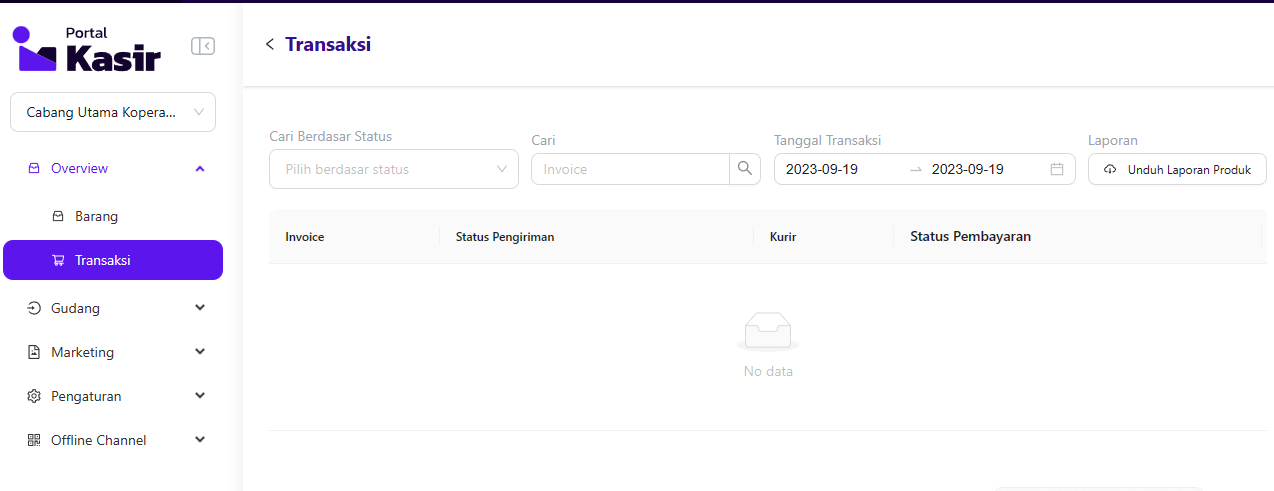1274x491 pixels.
Task: Click the Offline Channel QR icon
Action: click(34, 440)
